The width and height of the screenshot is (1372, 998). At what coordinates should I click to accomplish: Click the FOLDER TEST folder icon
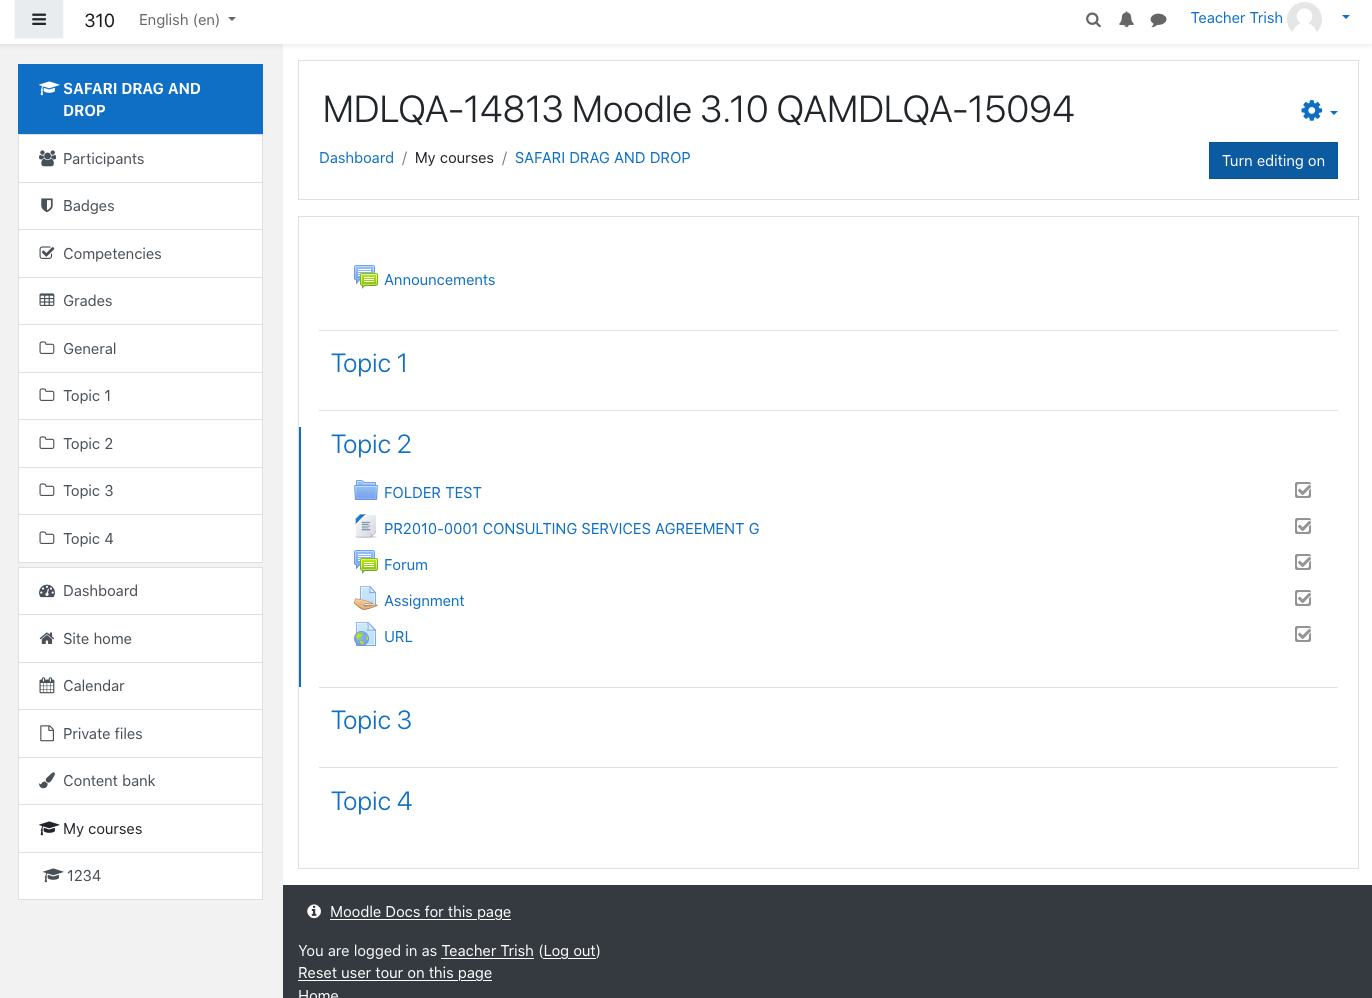(x=366, y=490)
